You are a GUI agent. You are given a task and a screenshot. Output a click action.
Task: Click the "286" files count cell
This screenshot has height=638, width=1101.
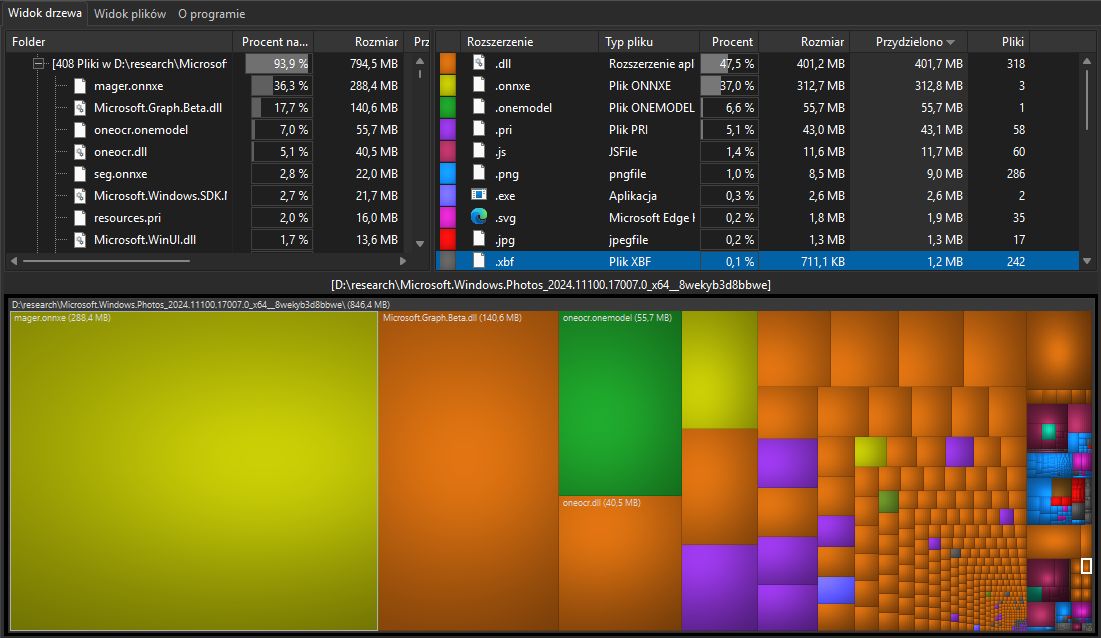click(1015, 173)
